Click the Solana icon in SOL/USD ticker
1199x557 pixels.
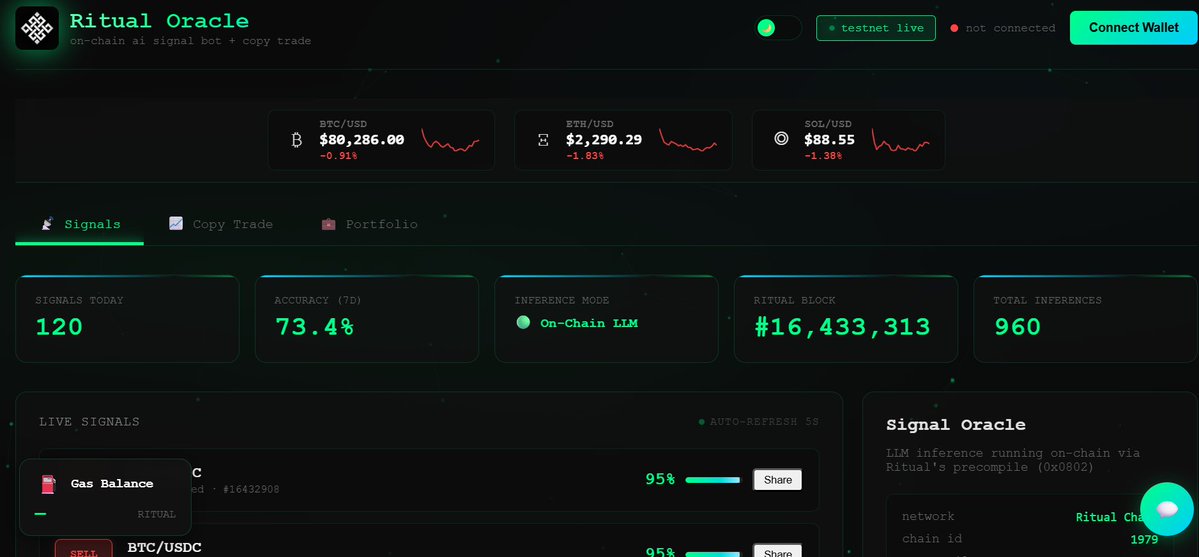[x=781, y=139]
